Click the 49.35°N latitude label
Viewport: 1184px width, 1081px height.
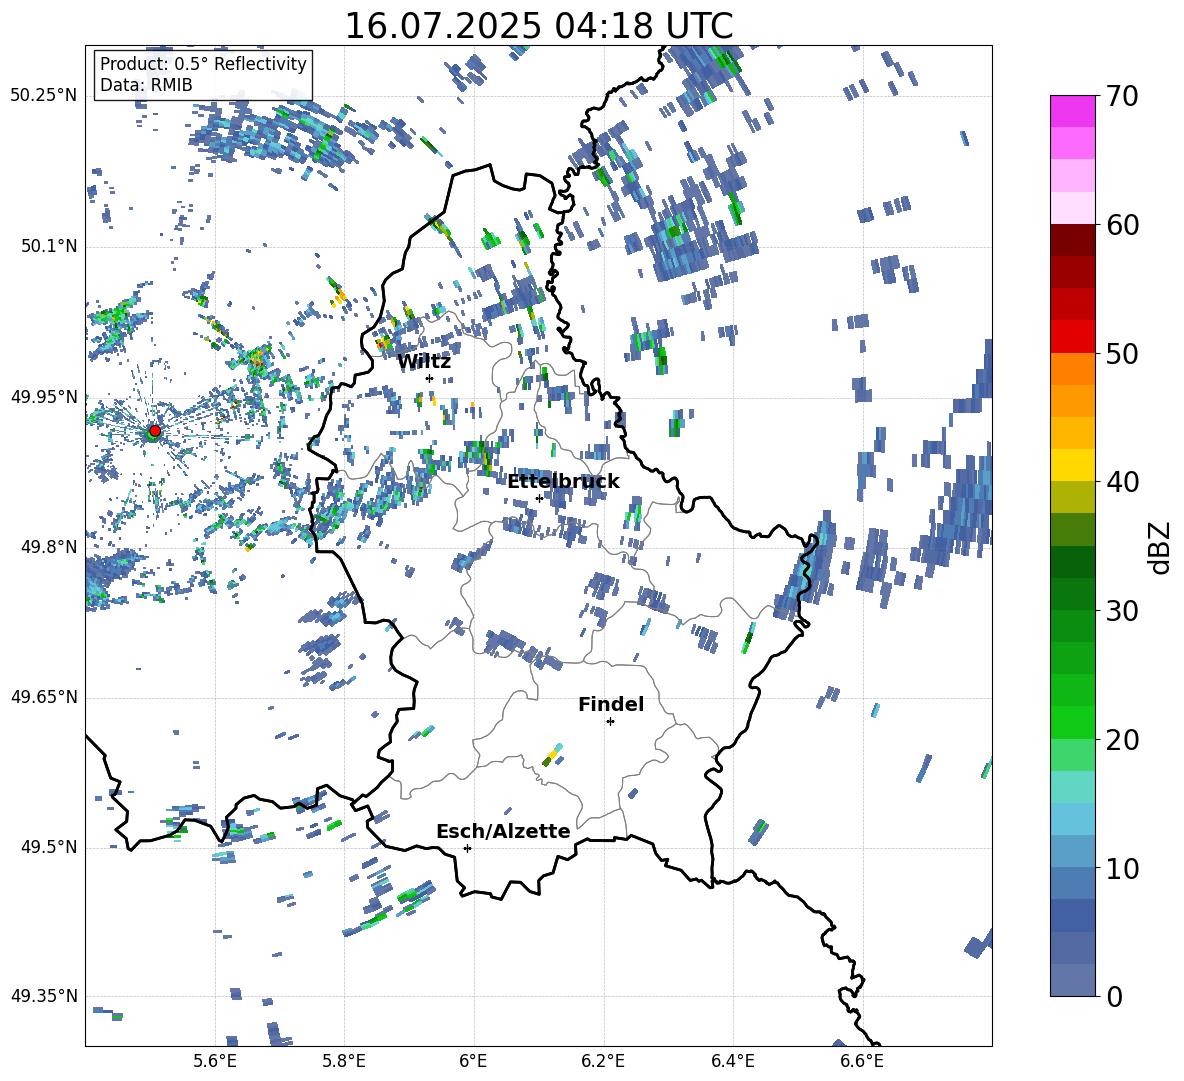pyautogui.click(x=43, y=996)
